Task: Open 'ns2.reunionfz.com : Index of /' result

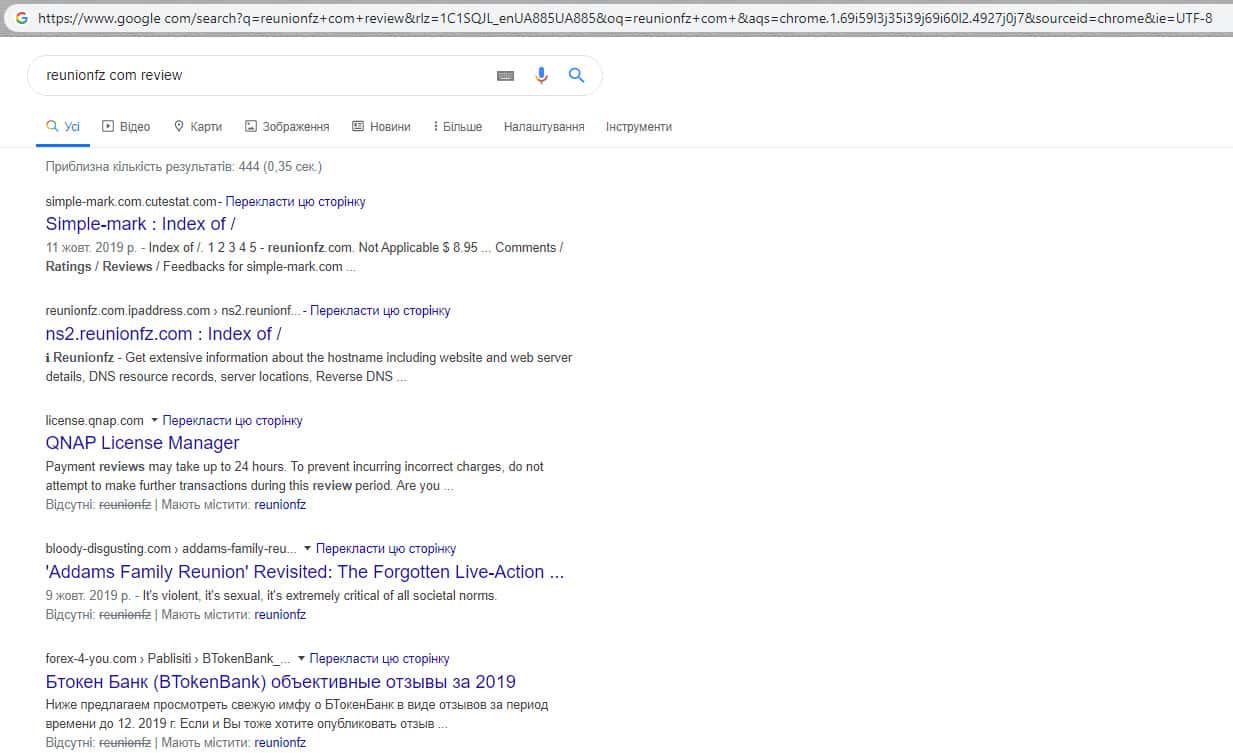Action: (x=164, y=334)
